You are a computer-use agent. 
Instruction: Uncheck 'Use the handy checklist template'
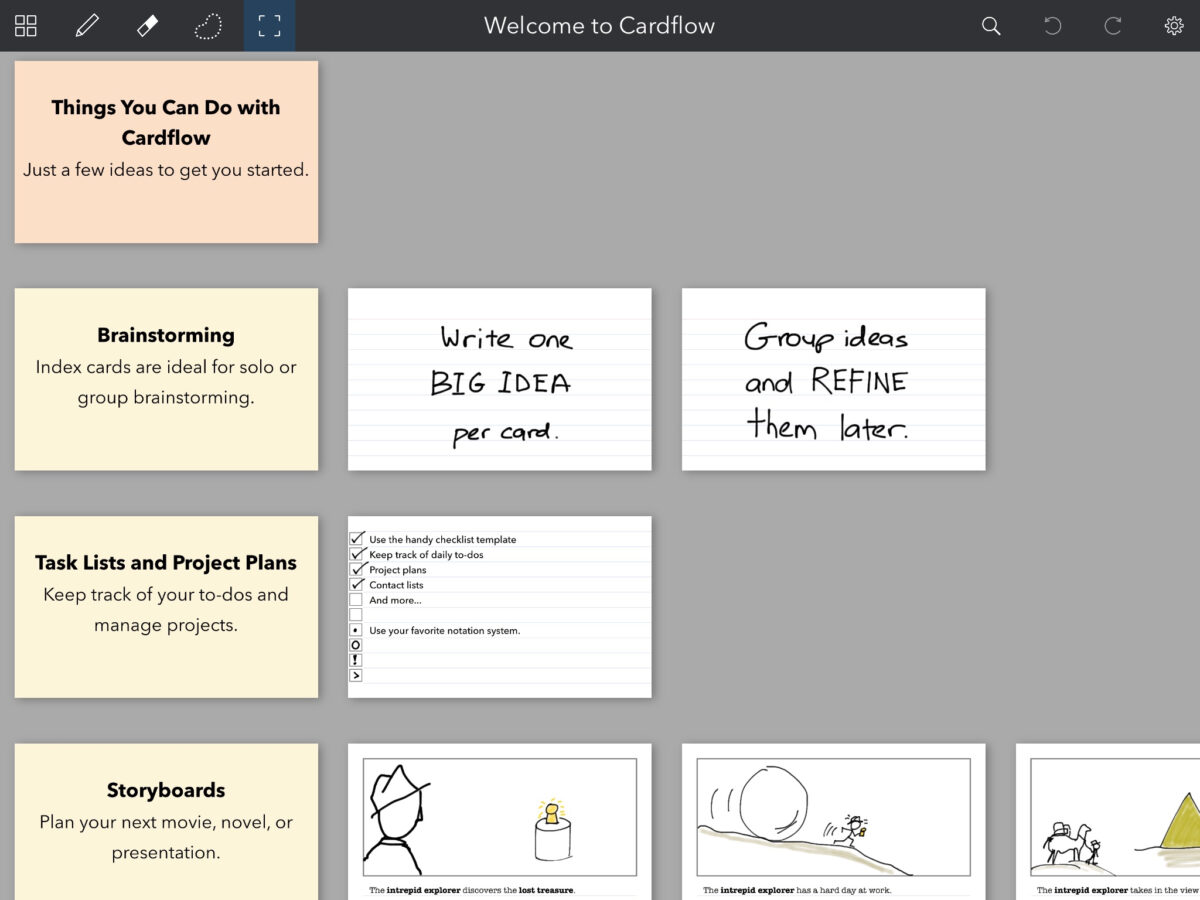point(357,538)
